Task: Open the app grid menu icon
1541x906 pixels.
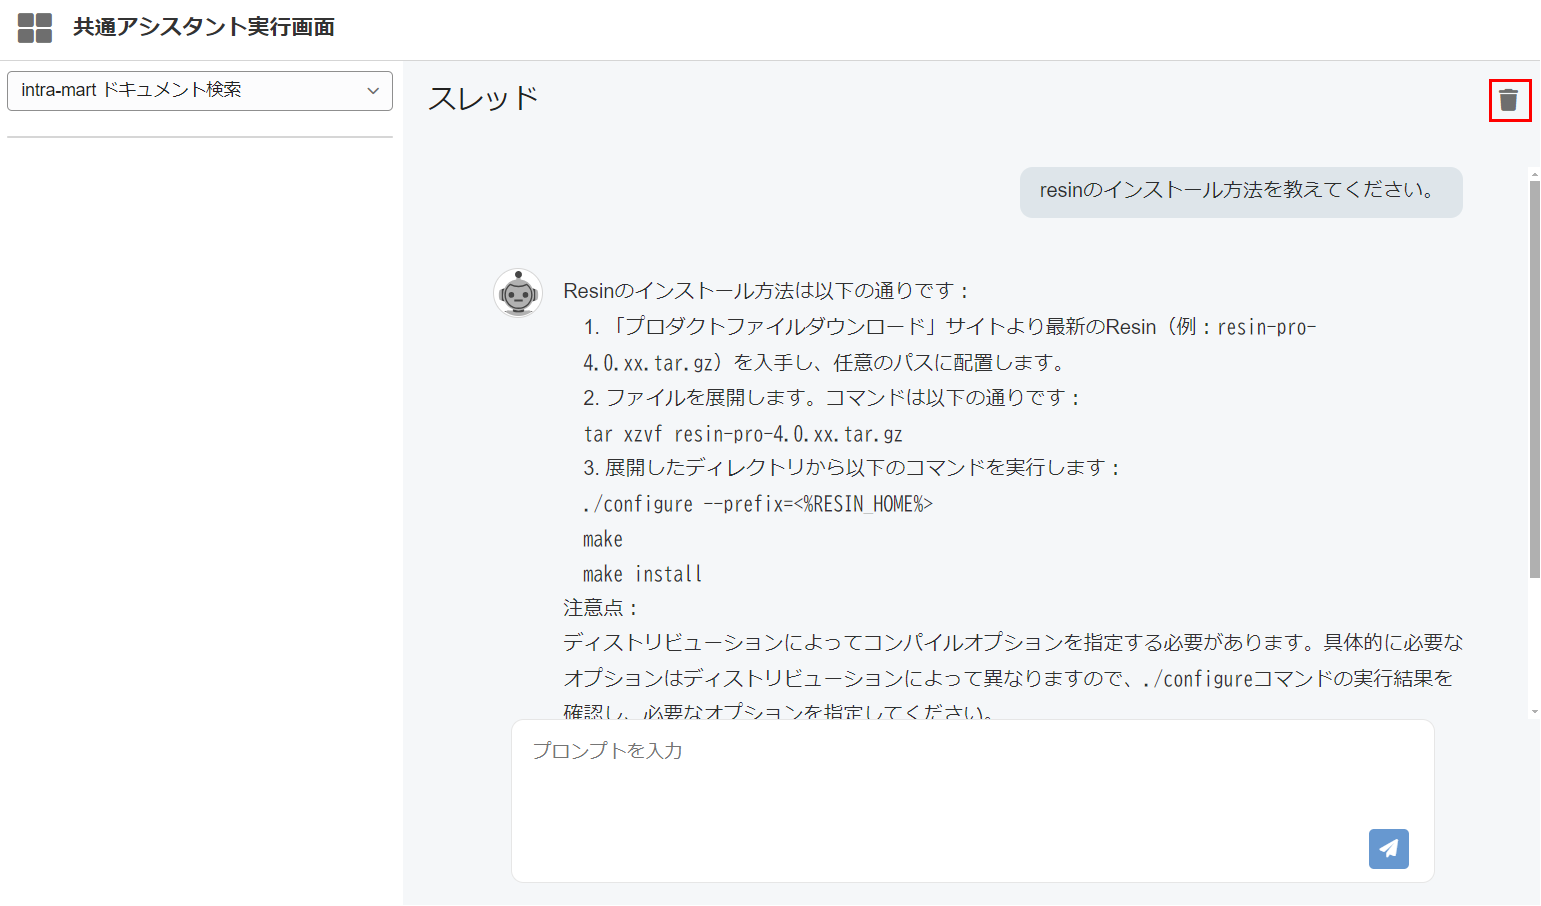Action: point(33,27)
